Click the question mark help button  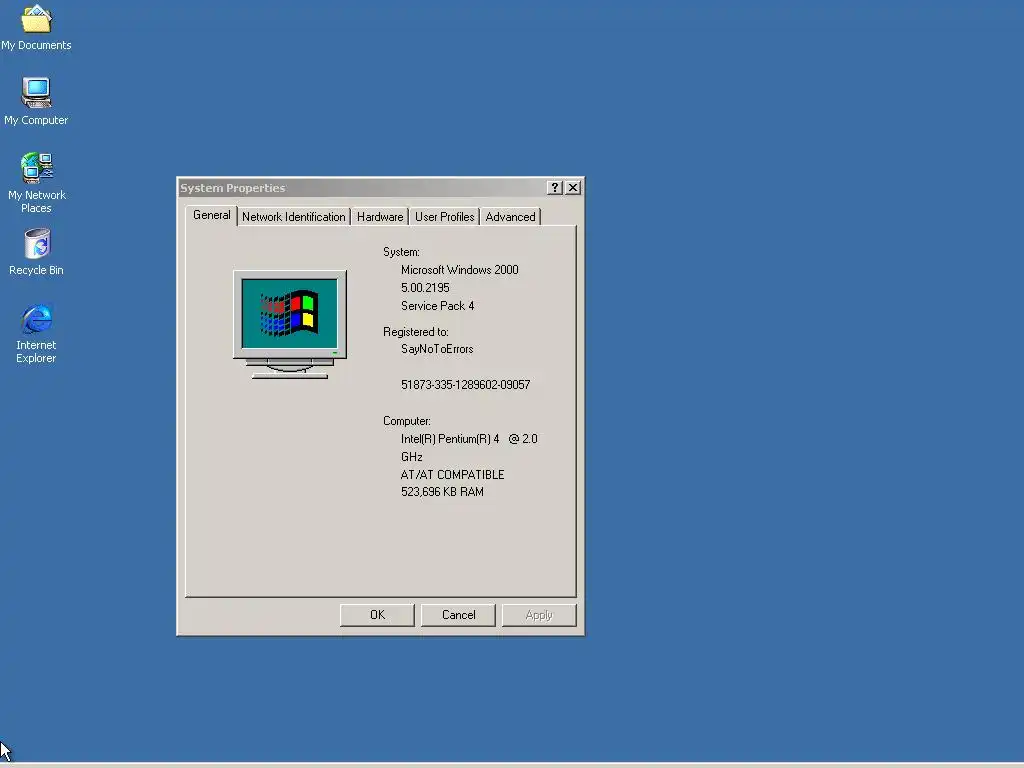554,188
